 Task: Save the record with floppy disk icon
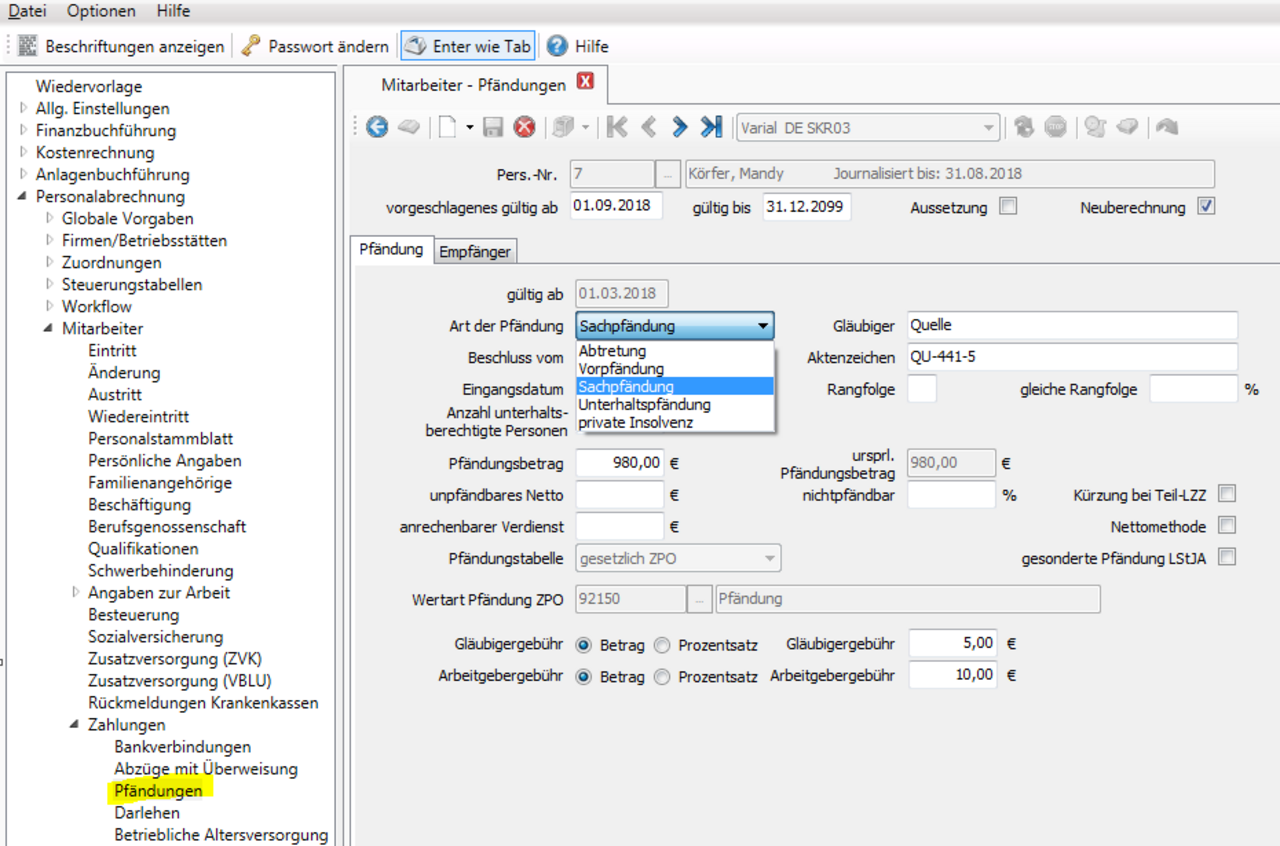point(493,127)
